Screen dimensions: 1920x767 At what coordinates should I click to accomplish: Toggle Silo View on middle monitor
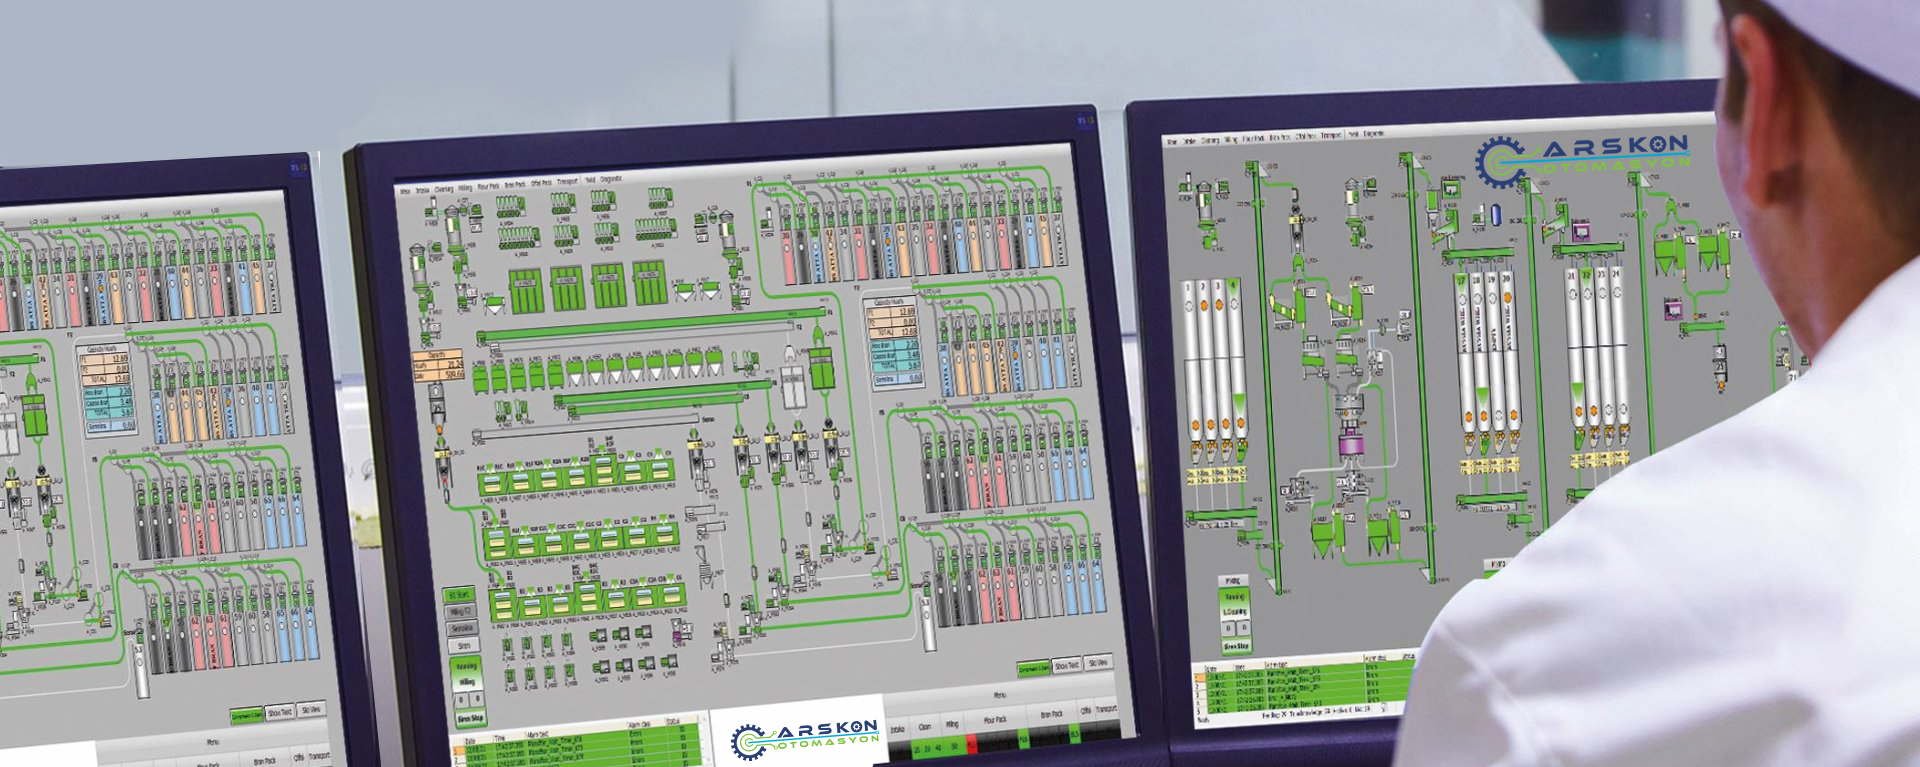tap(1098, 663)
